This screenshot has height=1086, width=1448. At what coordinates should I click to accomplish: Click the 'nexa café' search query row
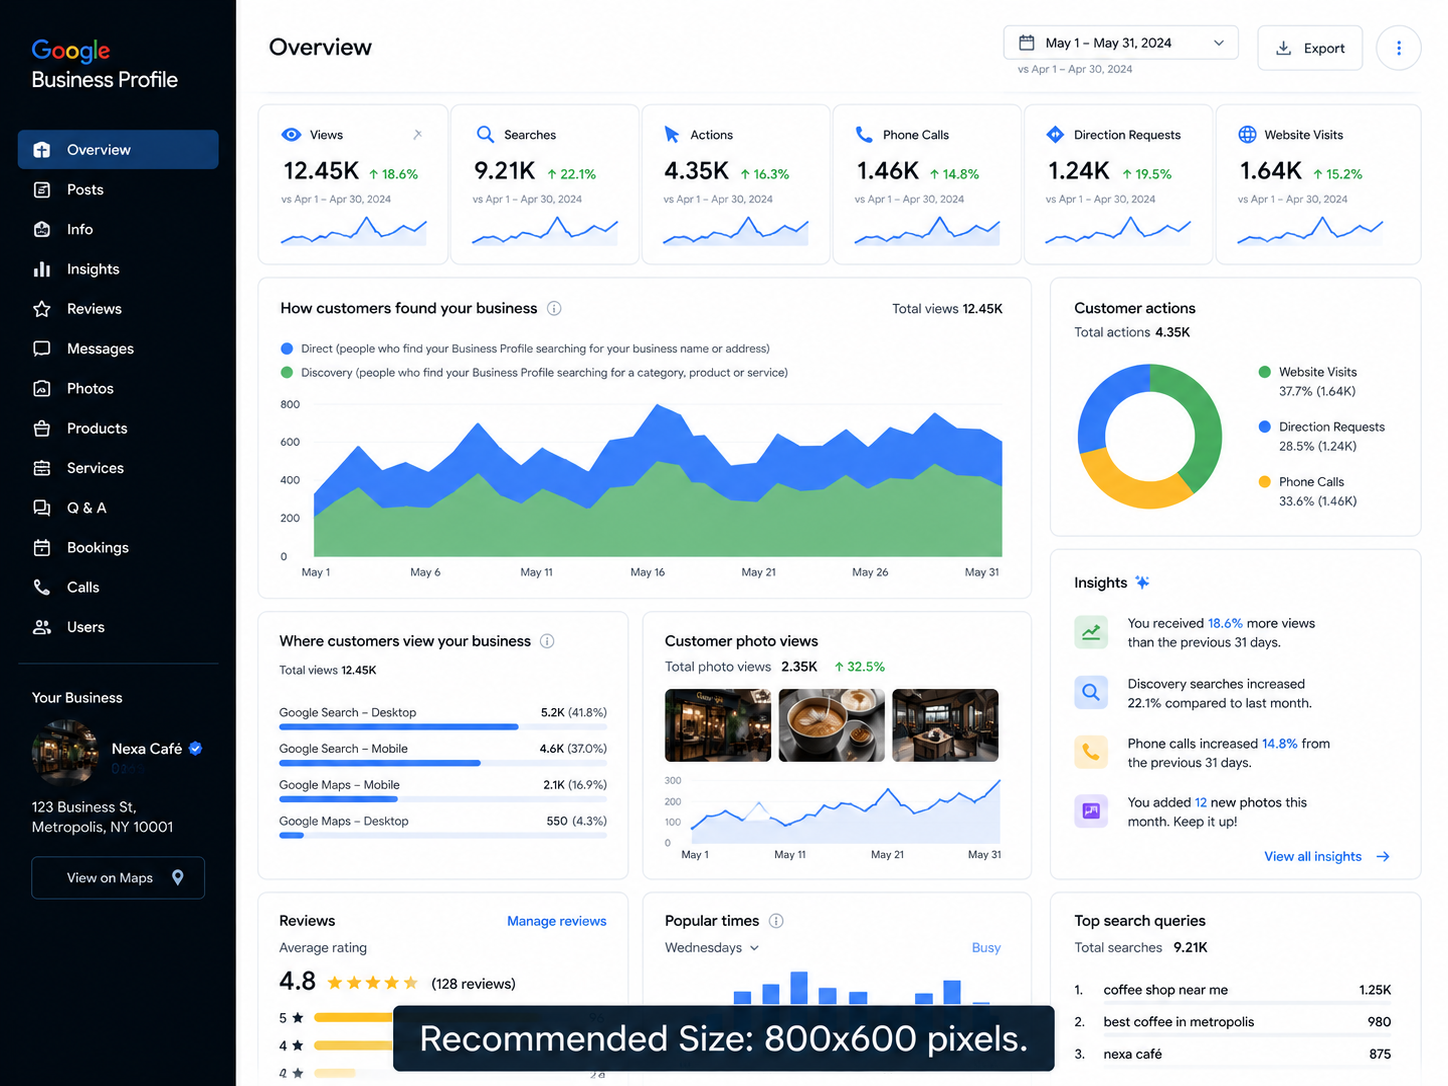coord(1232,1054)
